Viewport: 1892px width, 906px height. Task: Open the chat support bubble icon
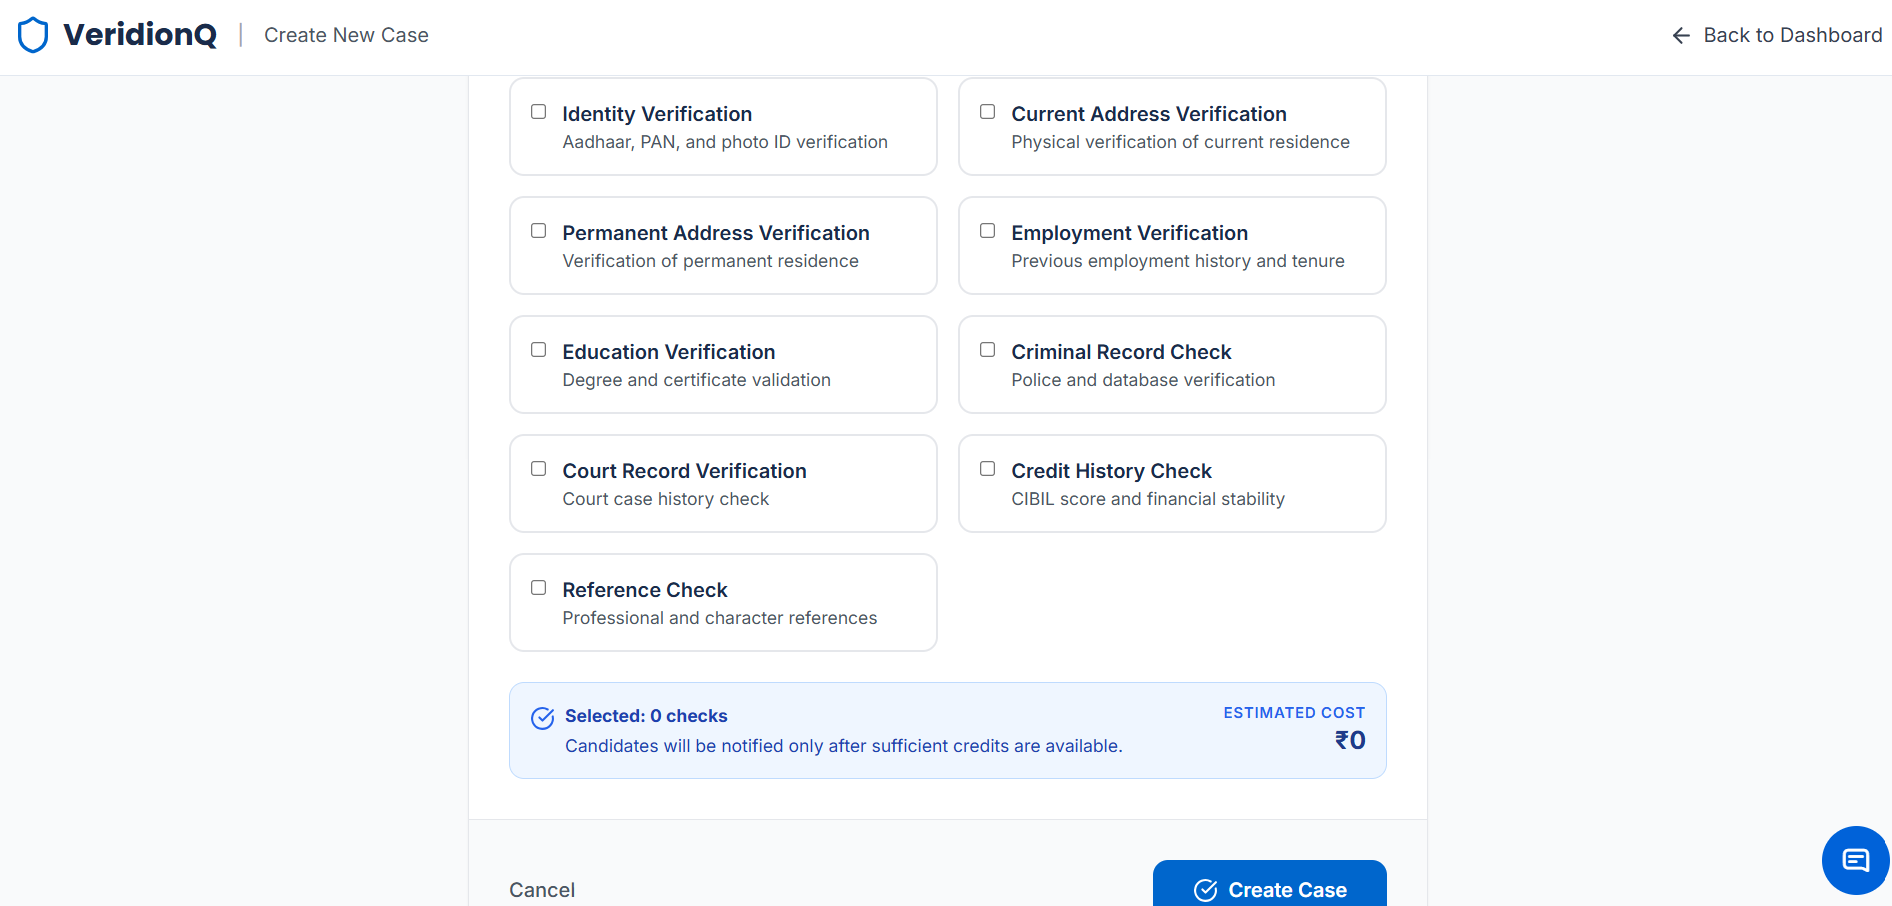point(1856,860)
